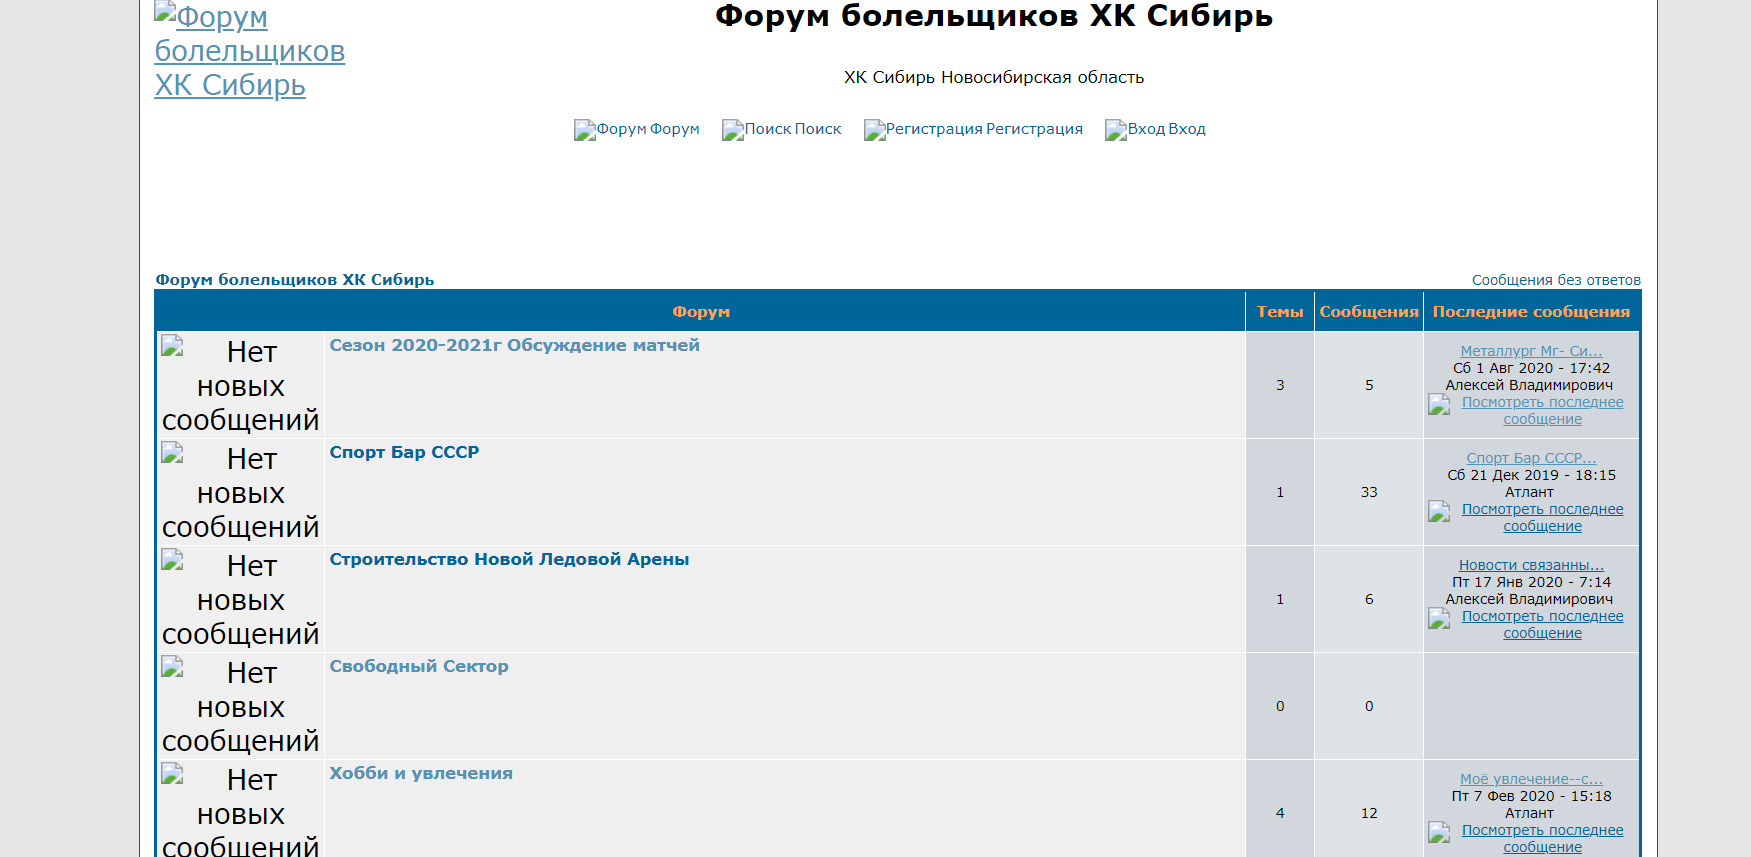Click last-post icon in Сезон 2020-2021г row

tap(1439, 404)
